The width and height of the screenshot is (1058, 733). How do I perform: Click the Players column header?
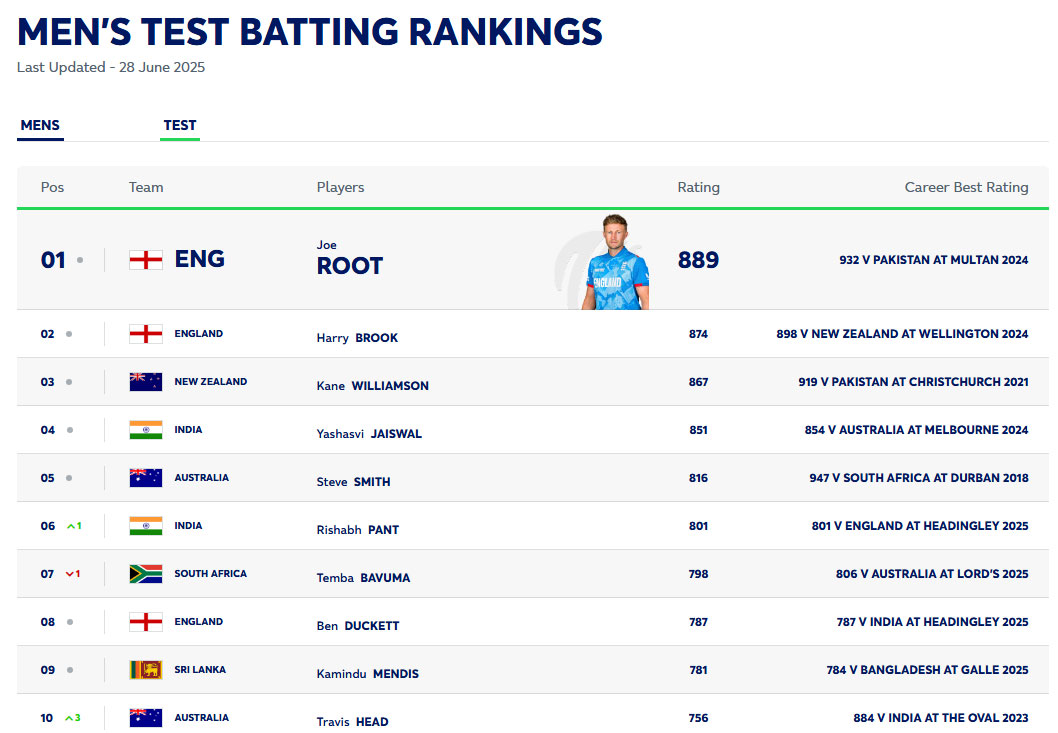[340, 187]
